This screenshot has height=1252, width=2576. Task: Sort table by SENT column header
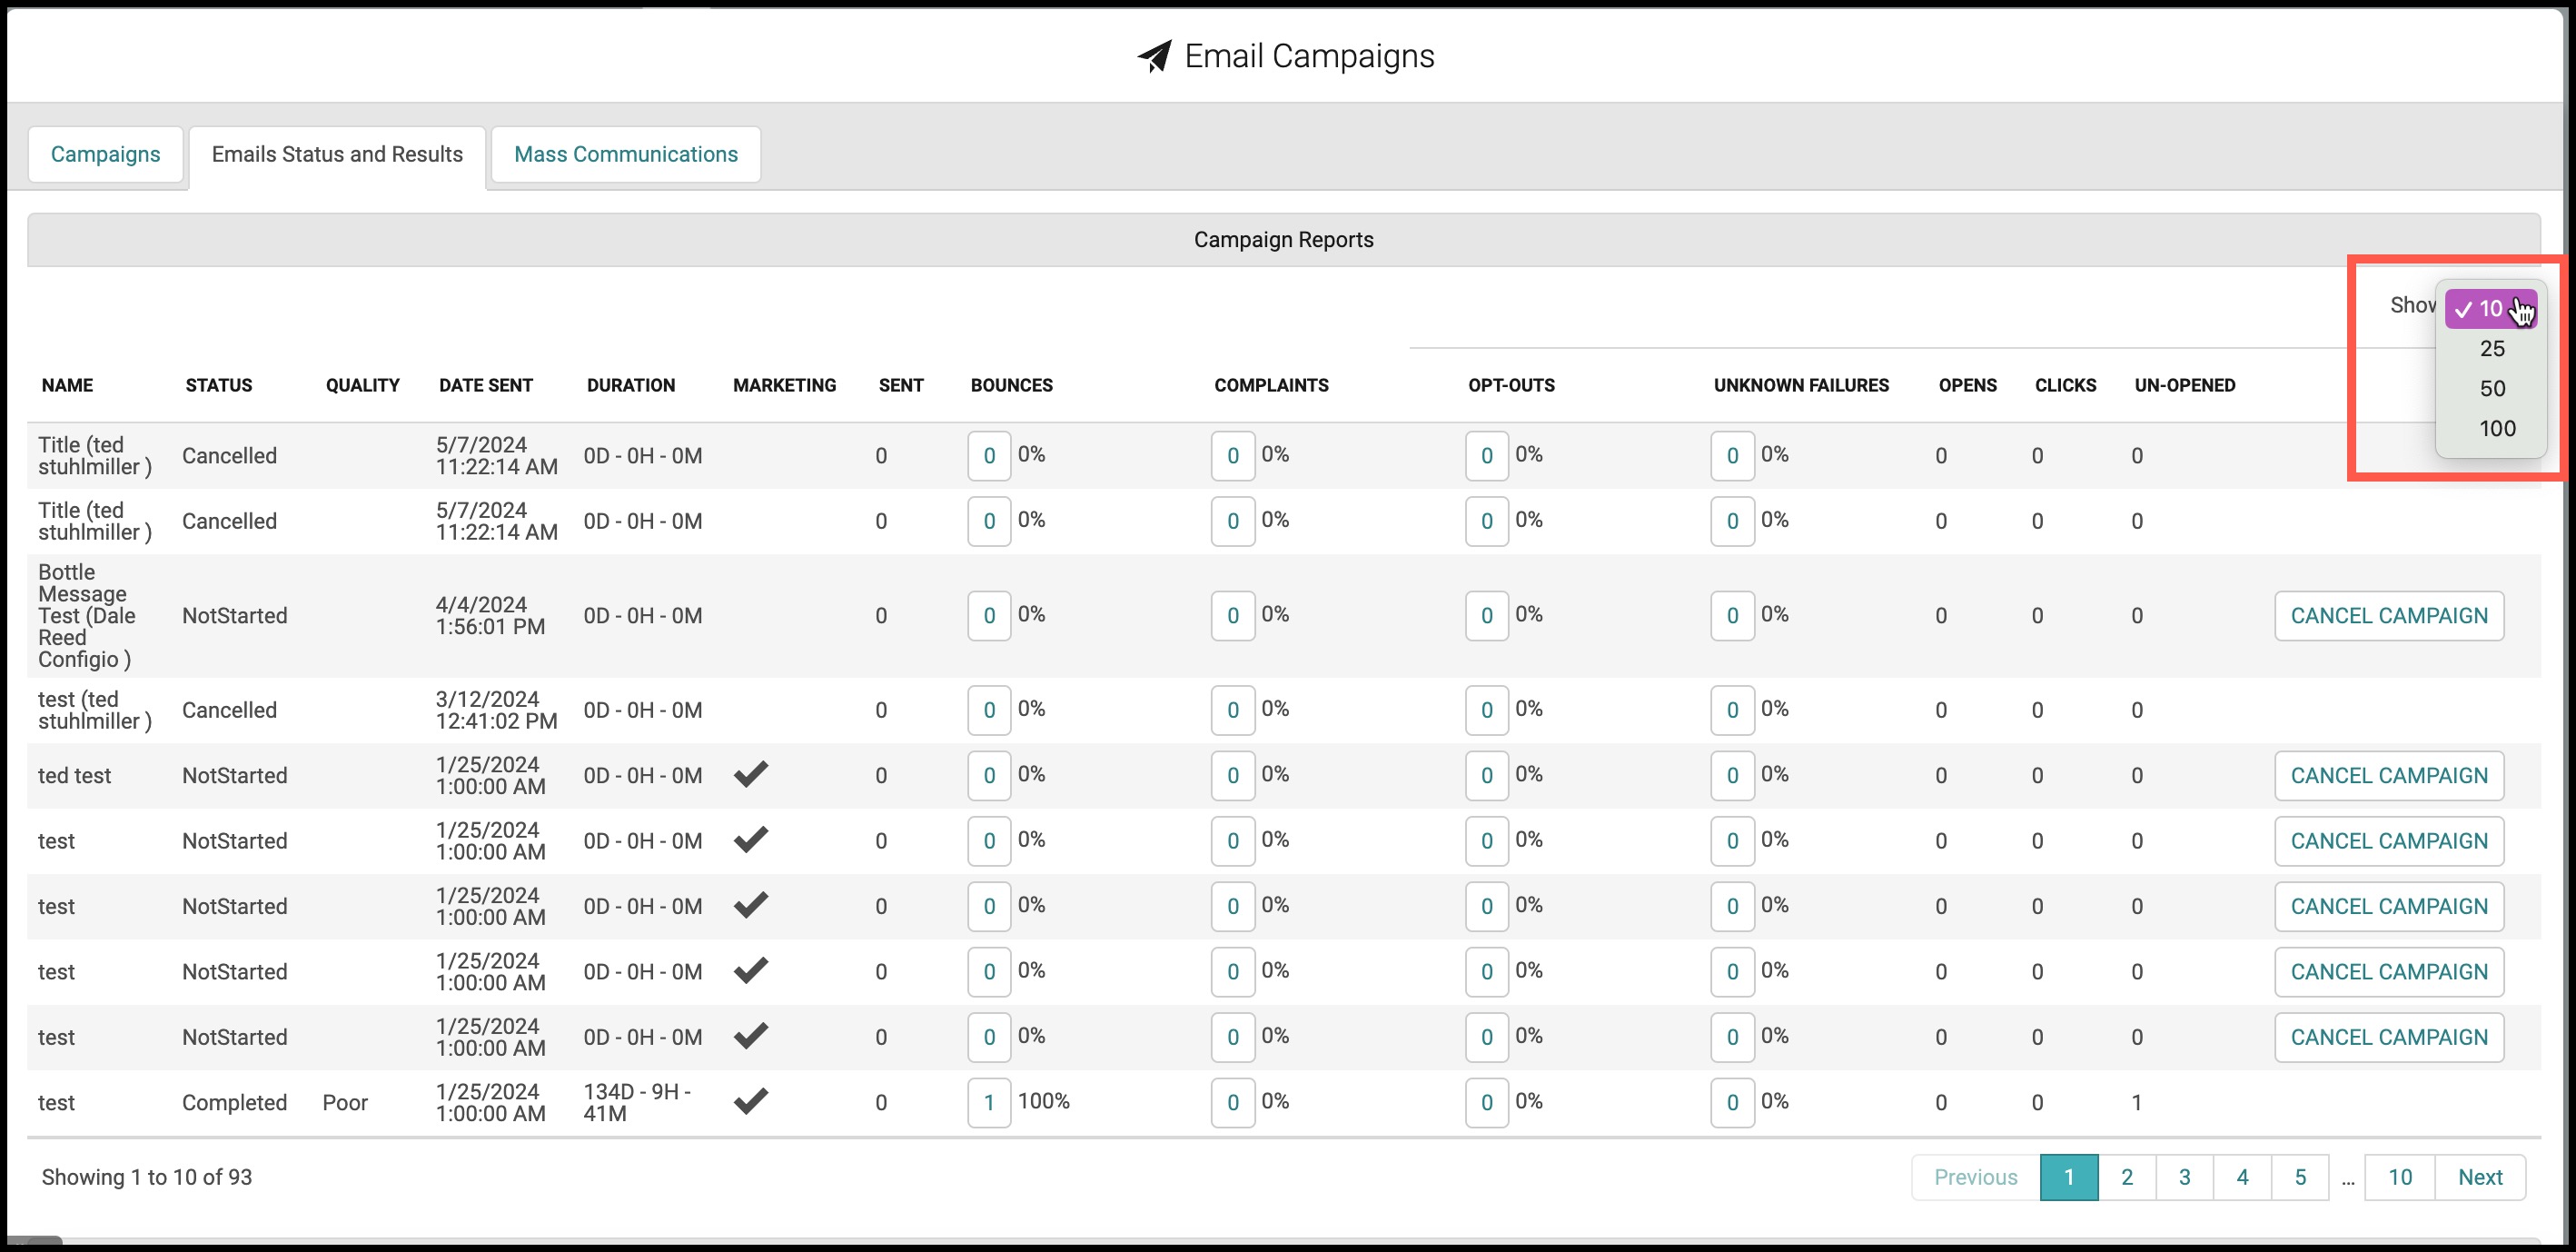tap(901, 385)
